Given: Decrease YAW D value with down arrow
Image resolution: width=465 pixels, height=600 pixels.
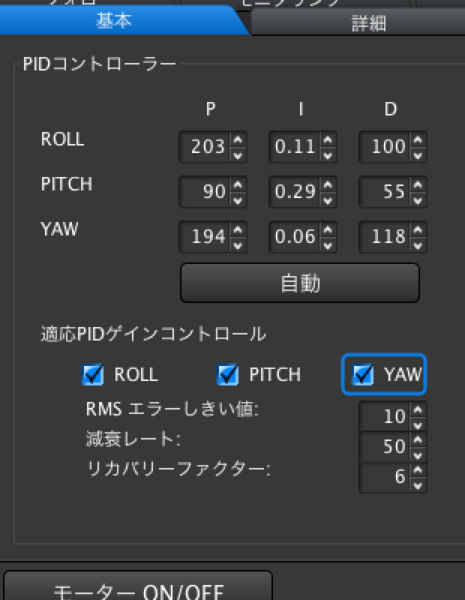Looking at the screenshot, I should pos(418,245).
